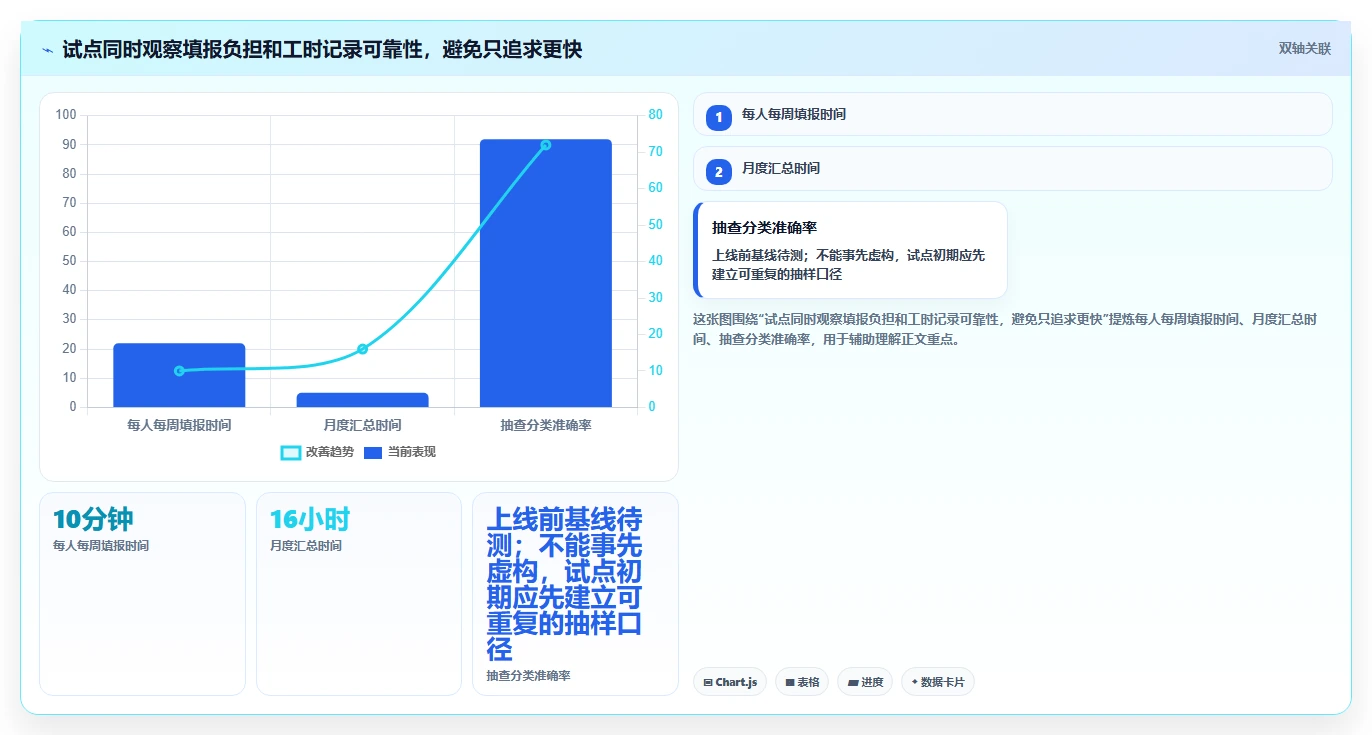
Task: Click the 抽查分类准确率 caption in third card
Action: pyautogui.click(x=529, y=676)
